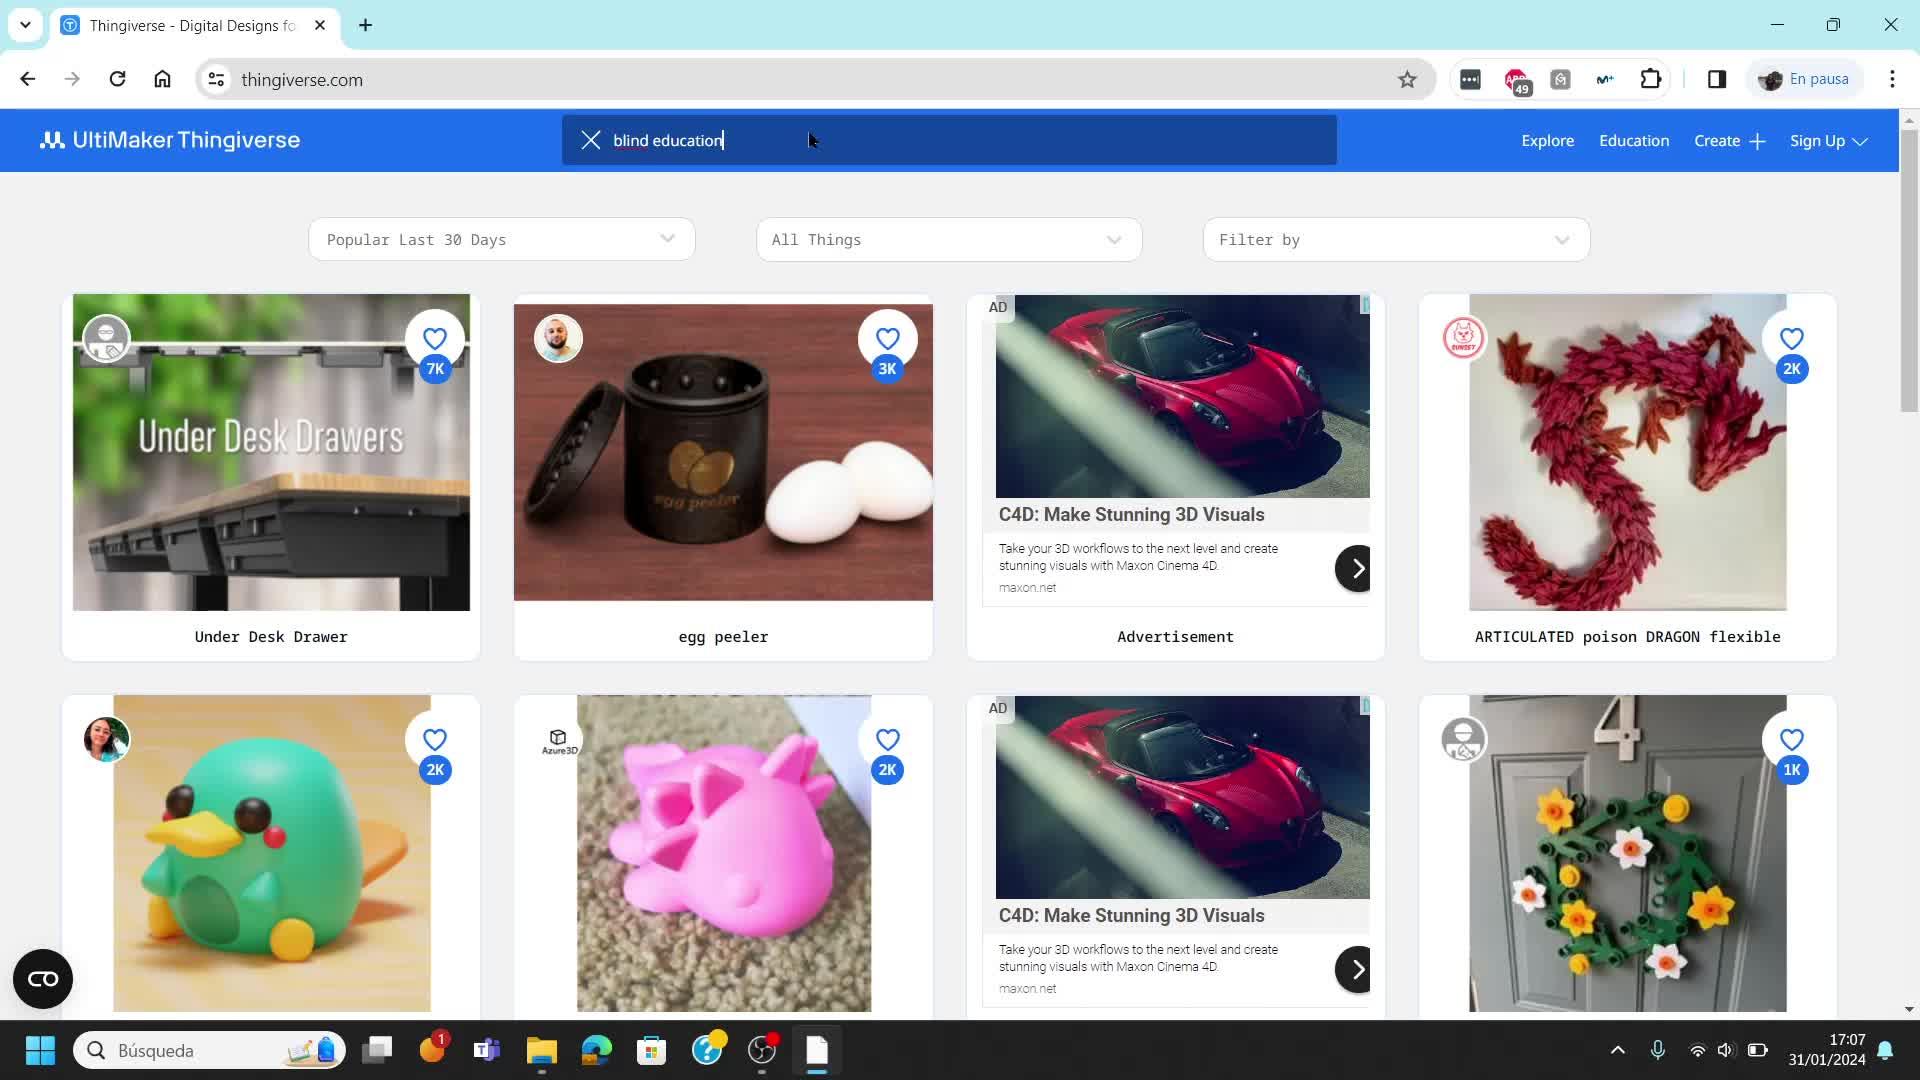This screenshot has height=1080, width=1920.
Task: Open File Explorer from the taskbar
Action: coord(541,1050)
